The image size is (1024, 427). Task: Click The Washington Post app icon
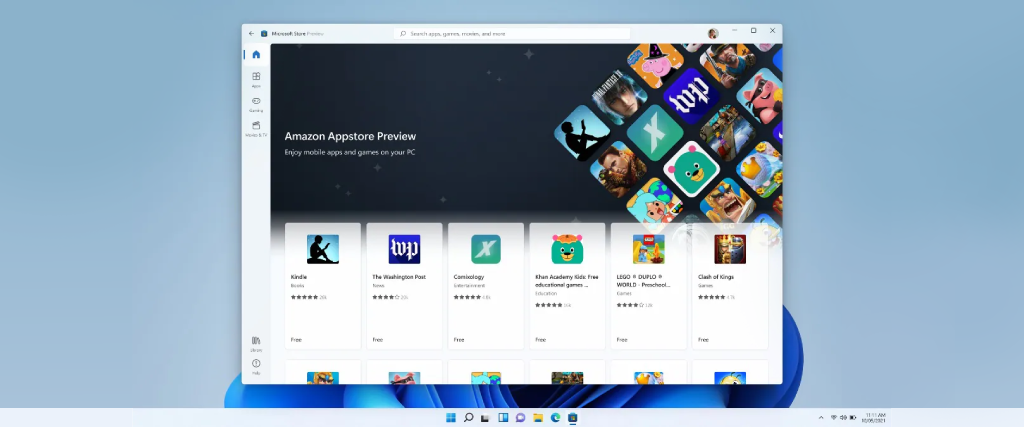404,249
